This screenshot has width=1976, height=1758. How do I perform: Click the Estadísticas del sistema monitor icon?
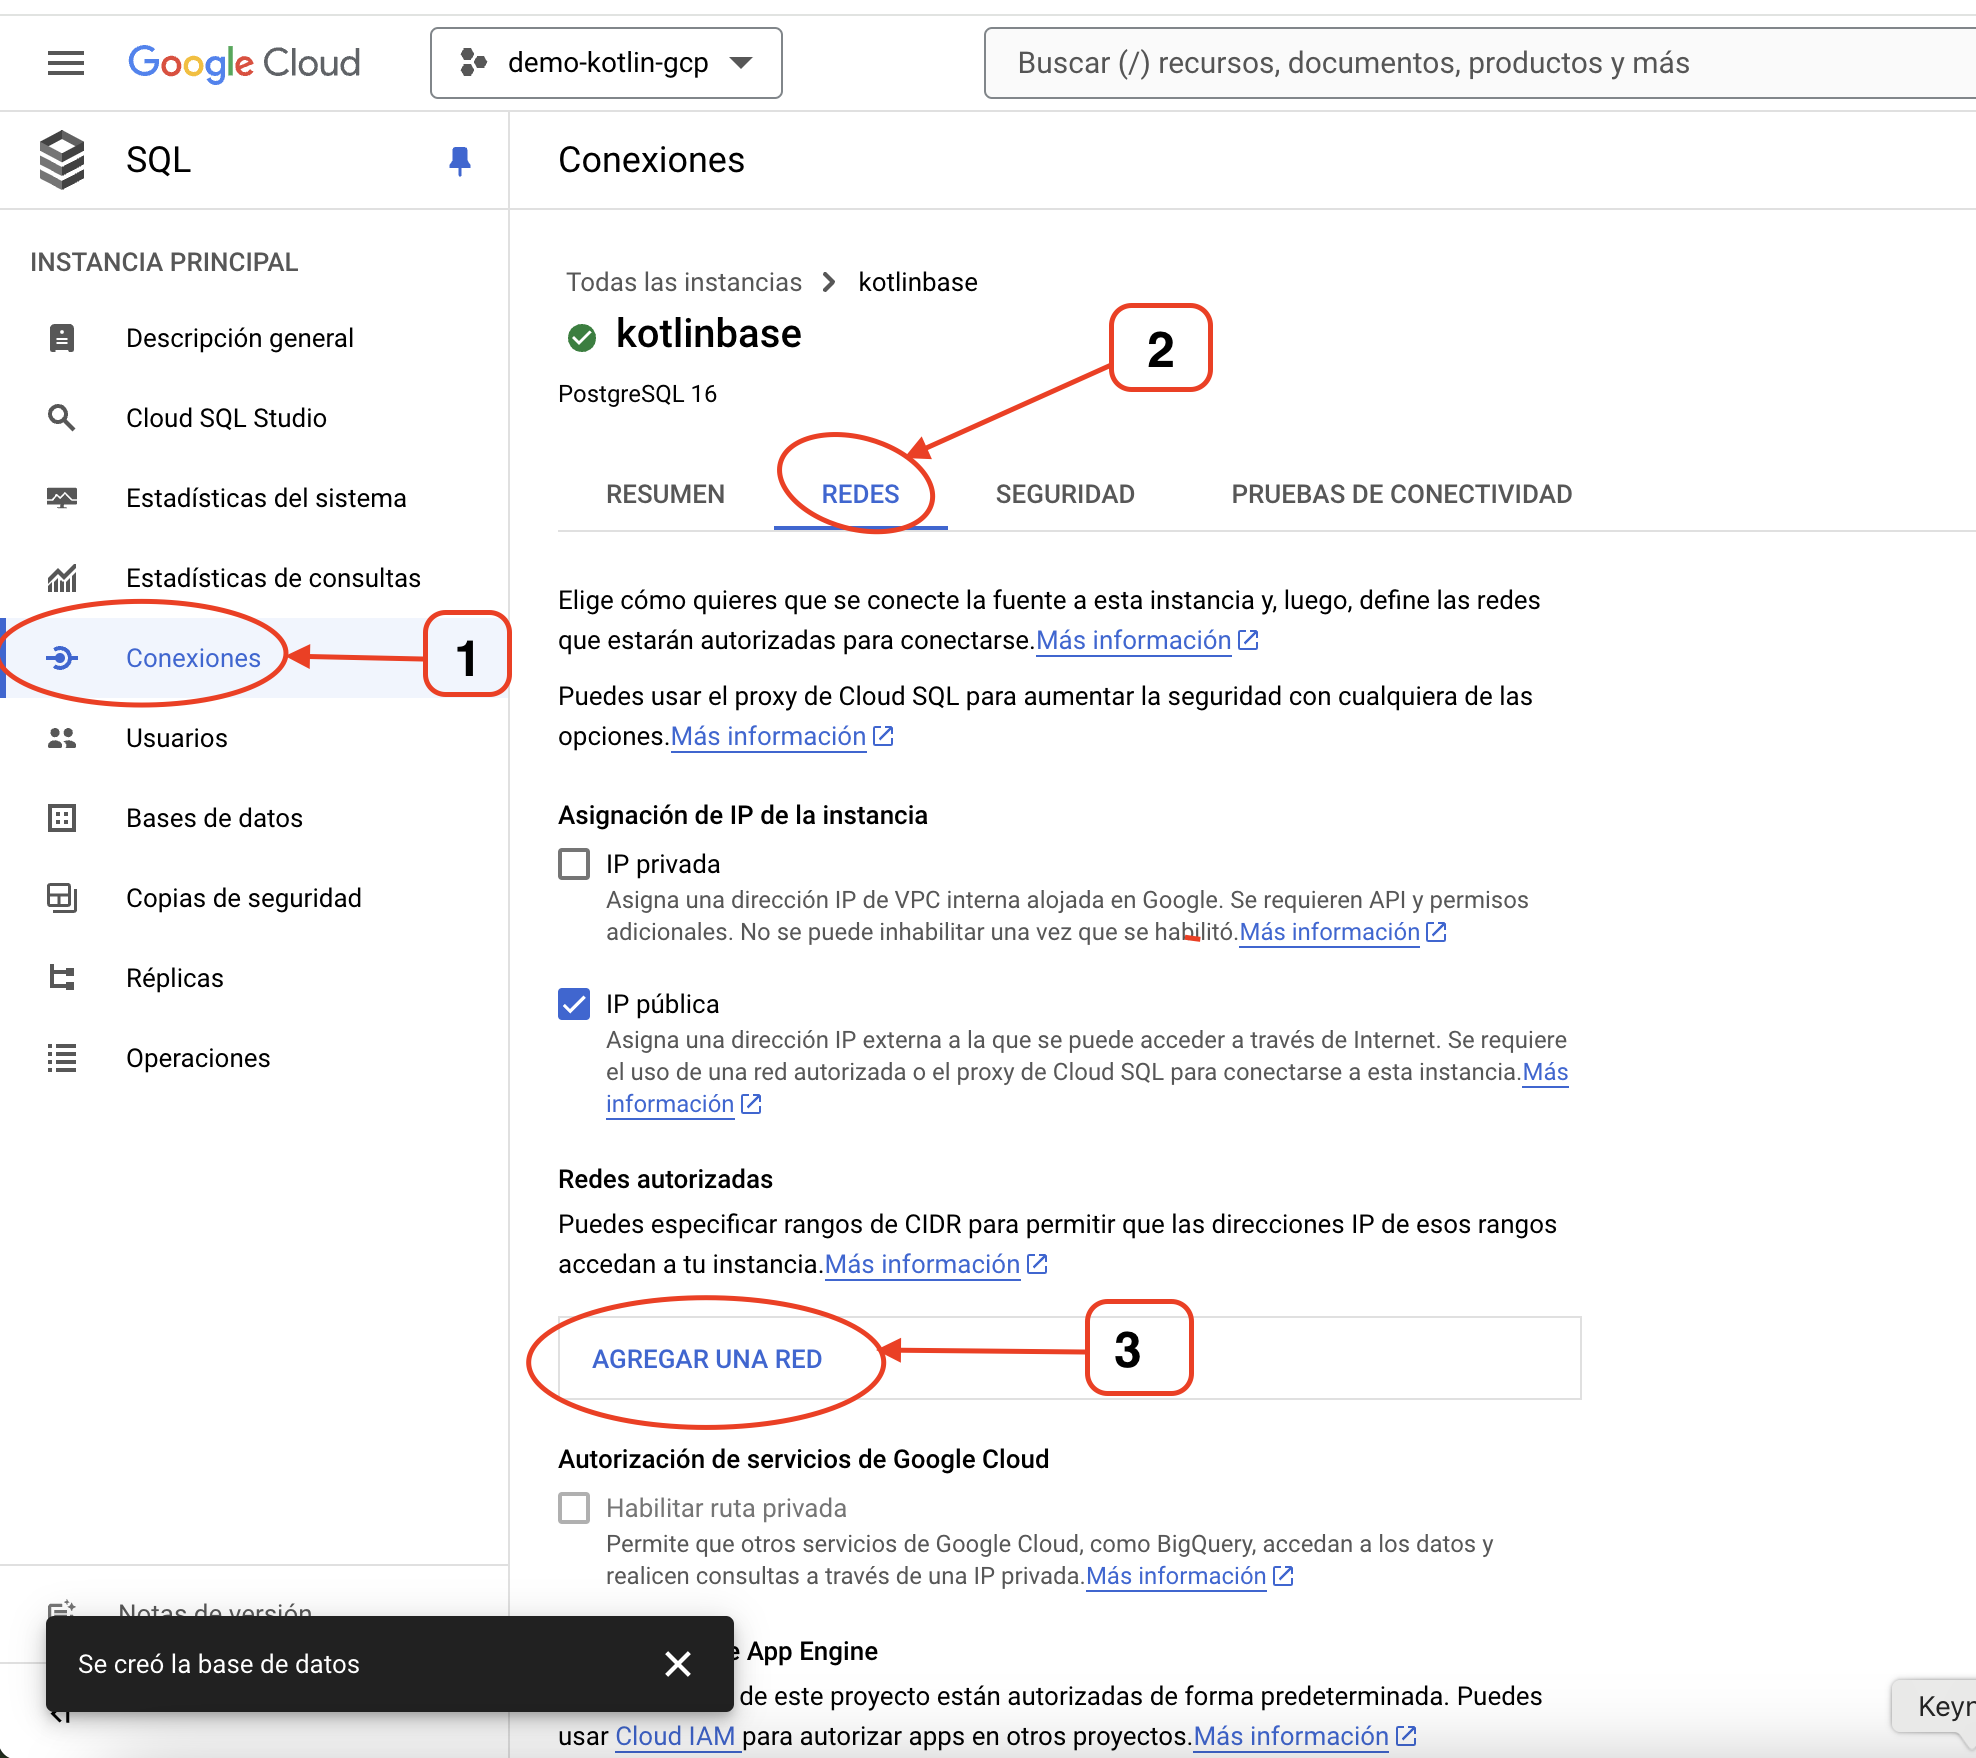tap(62, 498)
